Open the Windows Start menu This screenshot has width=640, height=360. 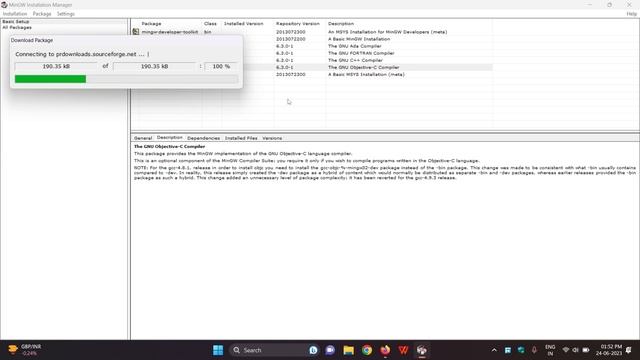218,350
